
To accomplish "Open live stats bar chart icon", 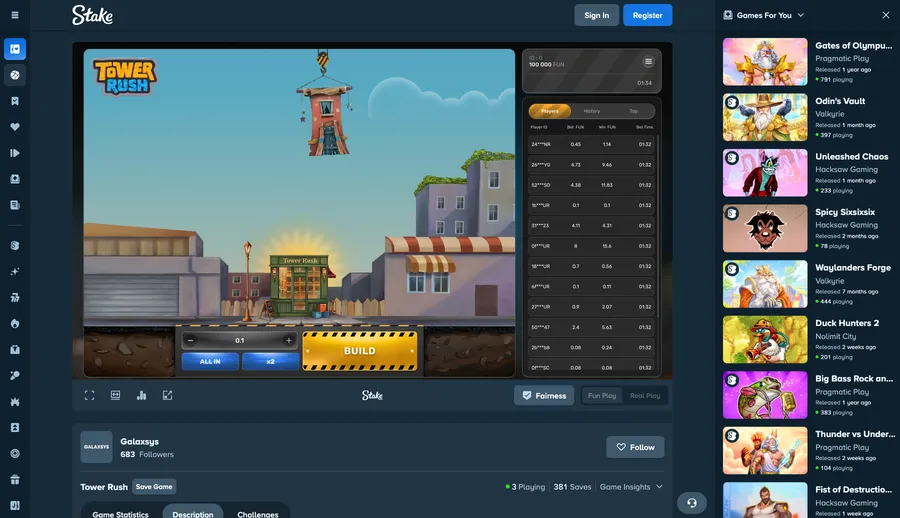I will click(x=141, y=395).
